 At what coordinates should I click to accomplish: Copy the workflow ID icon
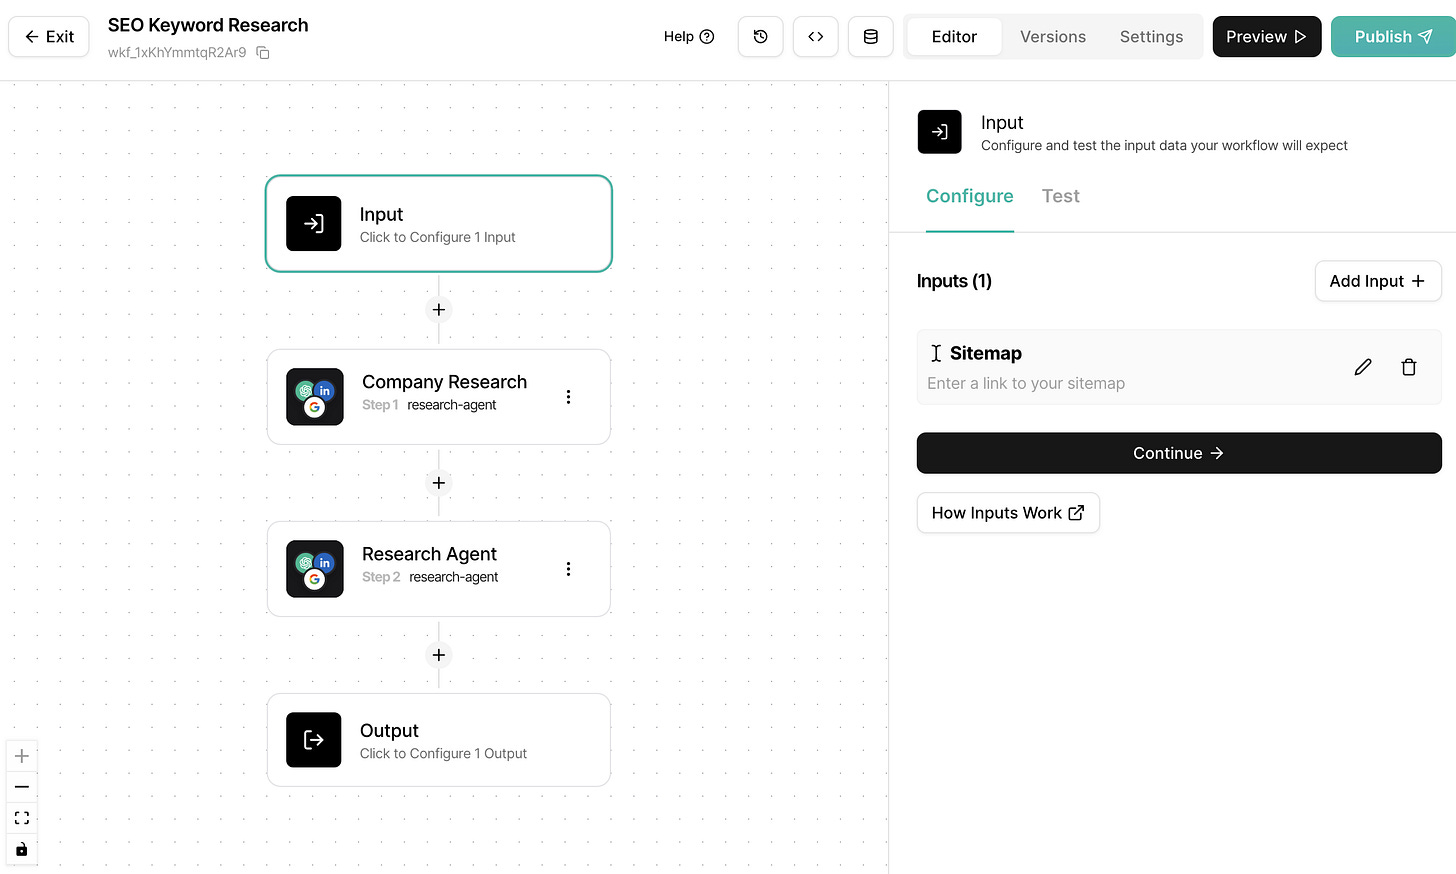(x=262, y=52)
